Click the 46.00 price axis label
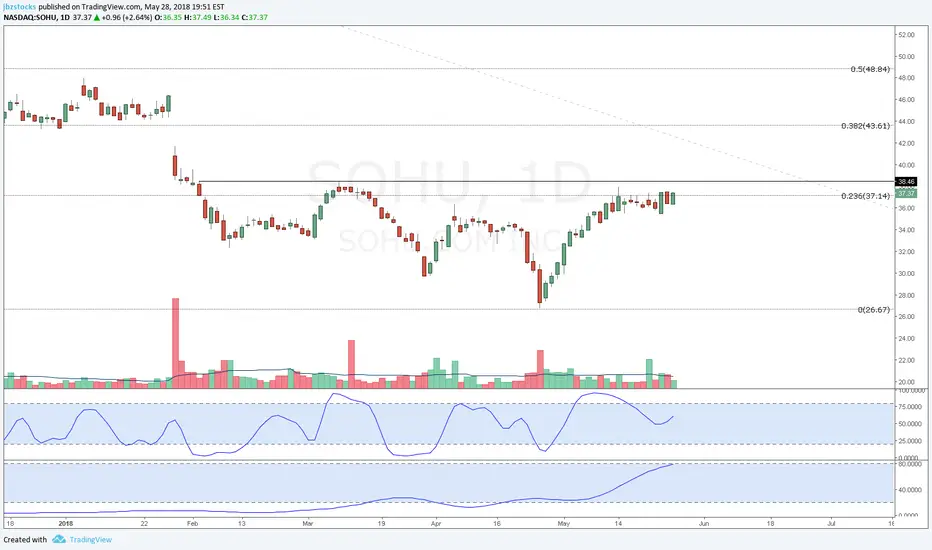Image resolution: width=932 pixels, height=550 pixels. pos(906,100)
